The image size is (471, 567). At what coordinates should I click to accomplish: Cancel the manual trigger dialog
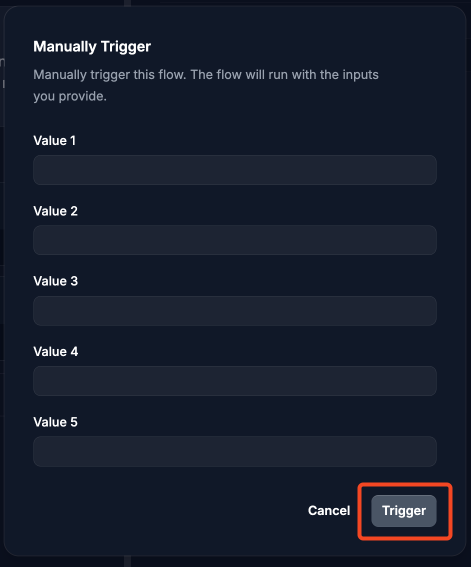click(x=329, y=511)
